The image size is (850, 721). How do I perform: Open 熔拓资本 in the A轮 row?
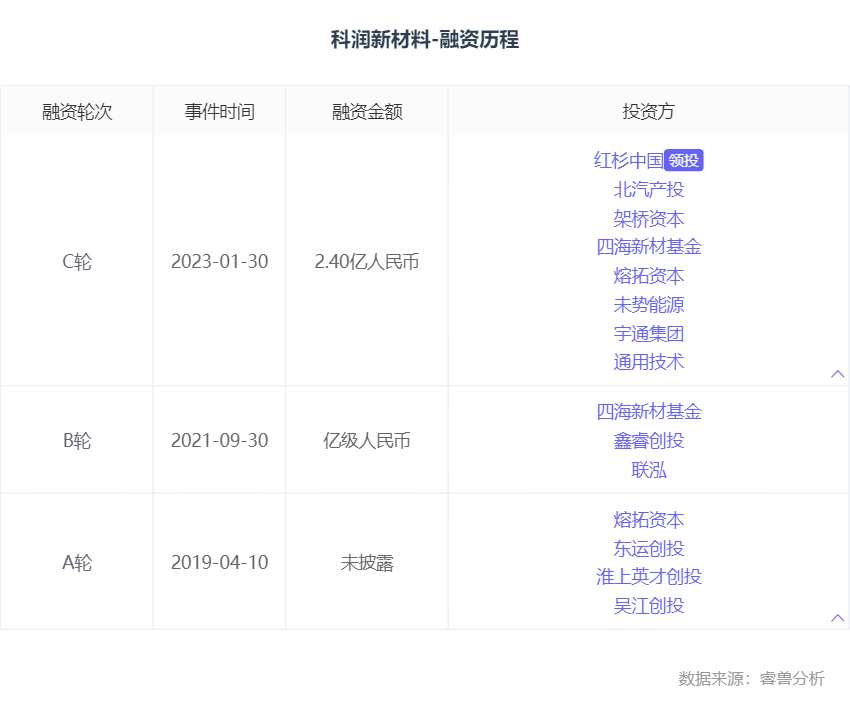649,520
